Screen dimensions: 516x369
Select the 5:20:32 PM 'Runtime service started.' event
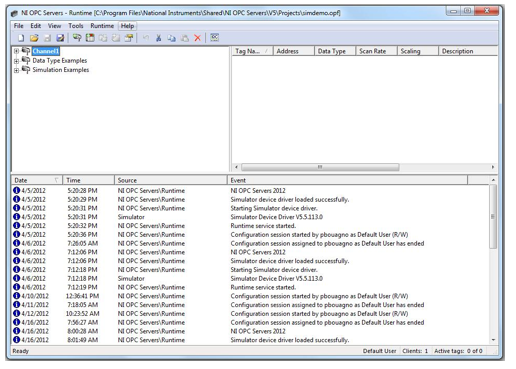(x=250, y=226)
